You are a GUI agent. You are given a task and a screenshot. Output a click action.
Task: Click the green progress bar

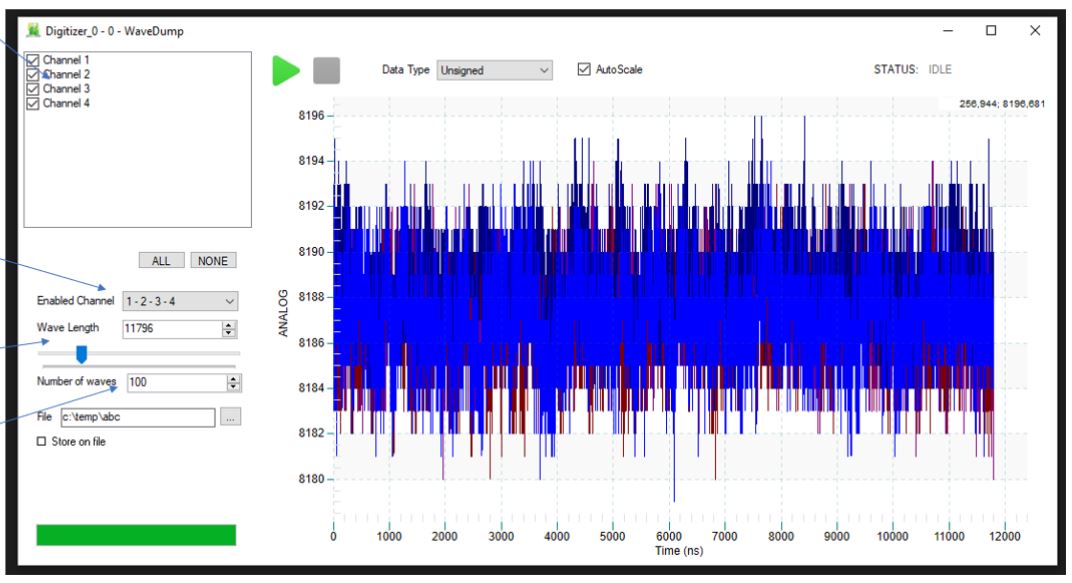136,535
